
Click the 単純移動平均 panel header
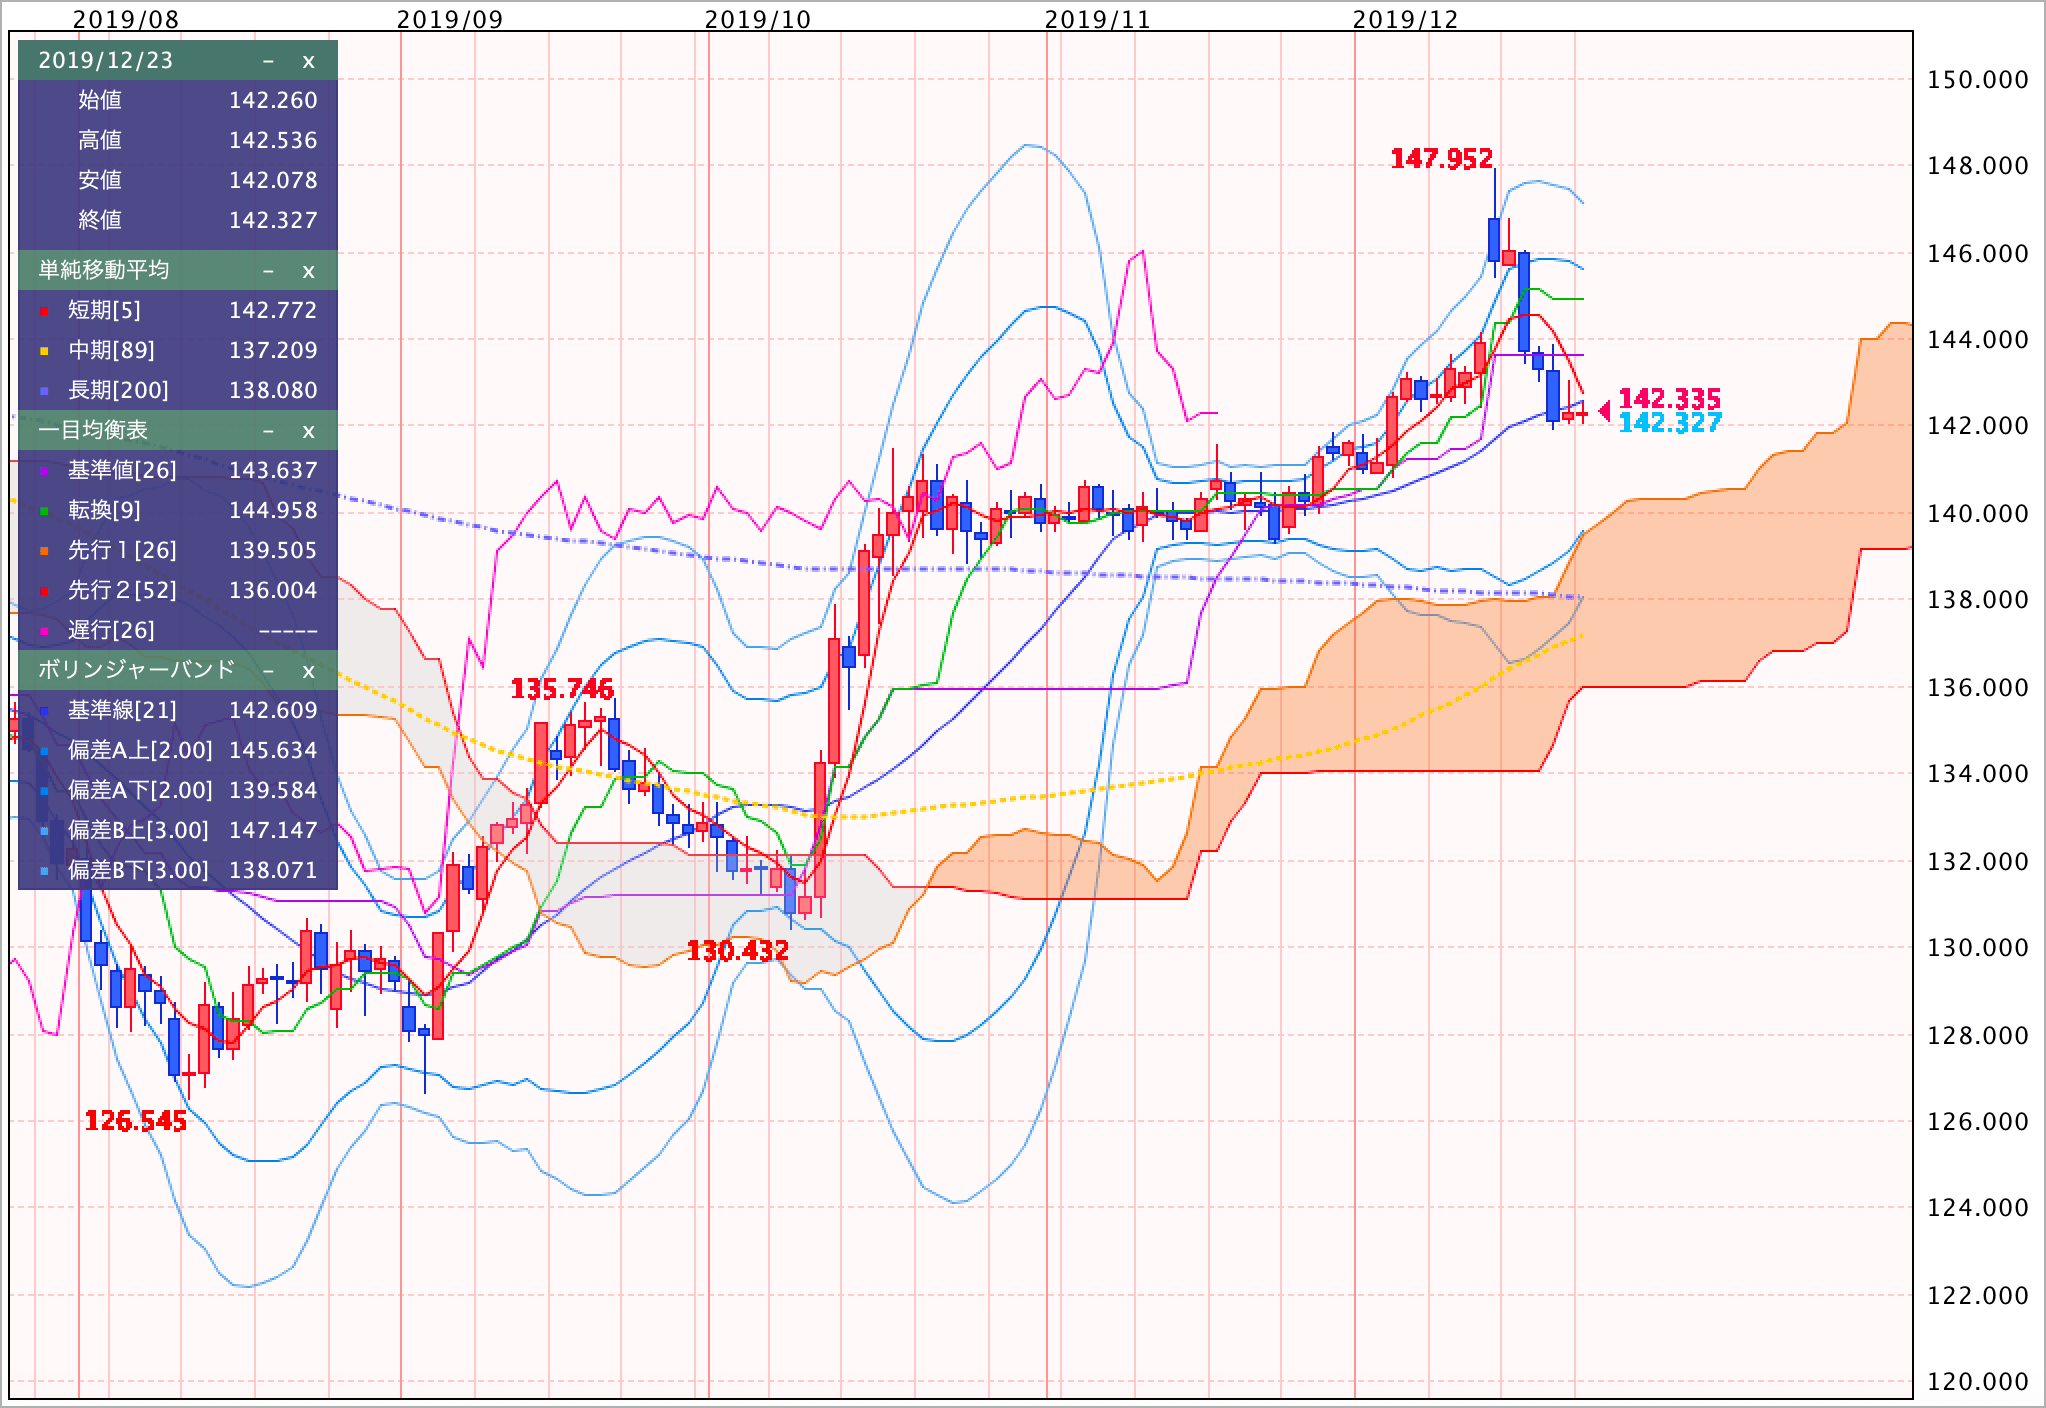tap(178, 270)
